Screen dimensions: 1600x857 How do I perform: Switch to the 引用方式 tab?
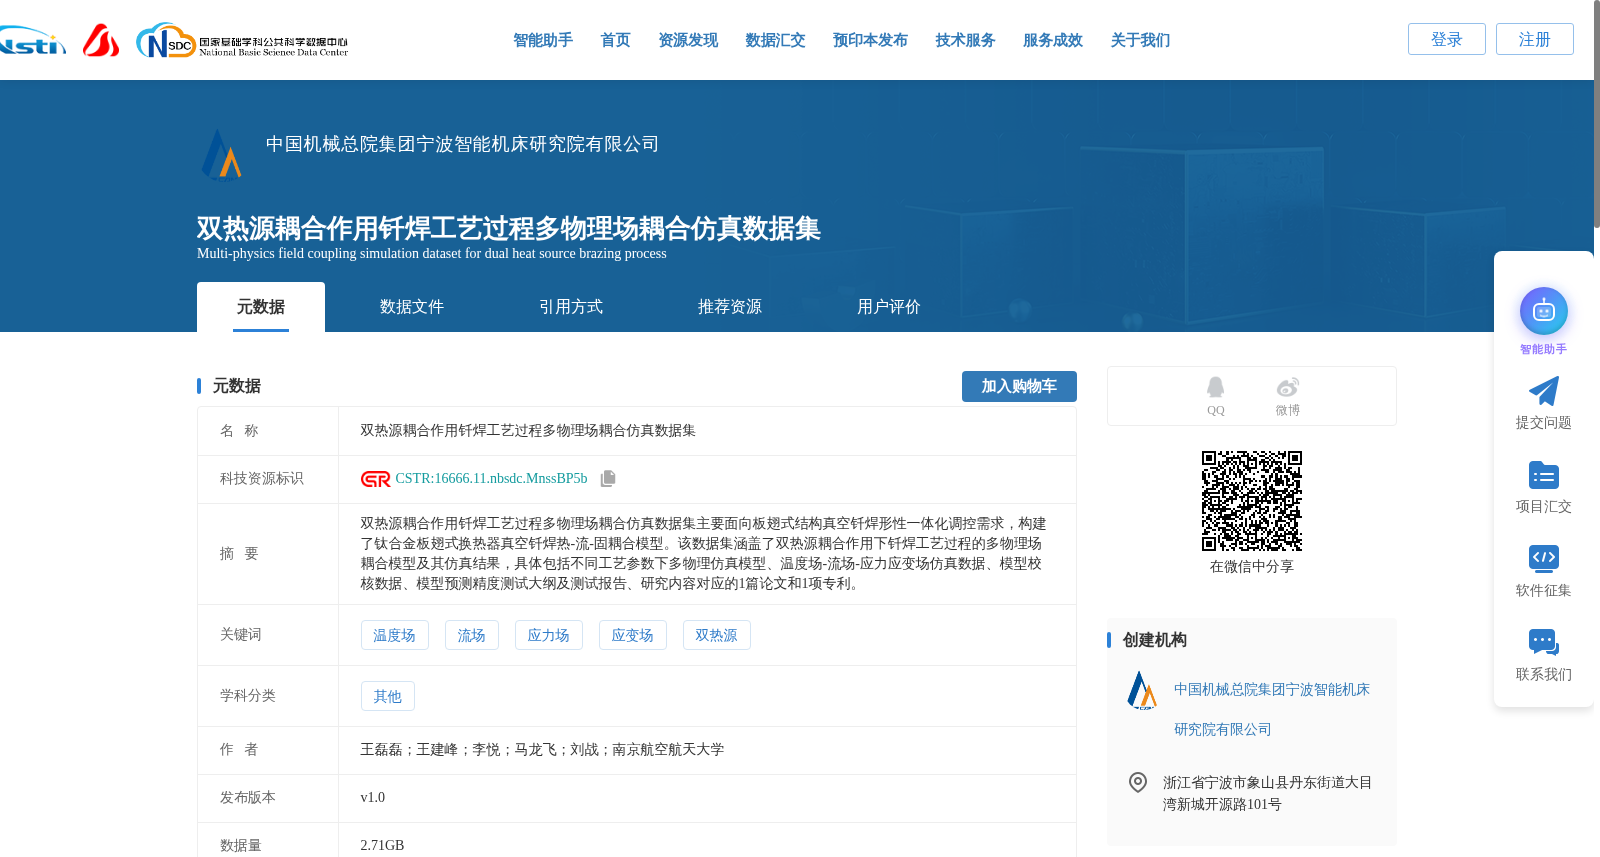(x=571, y=307)
